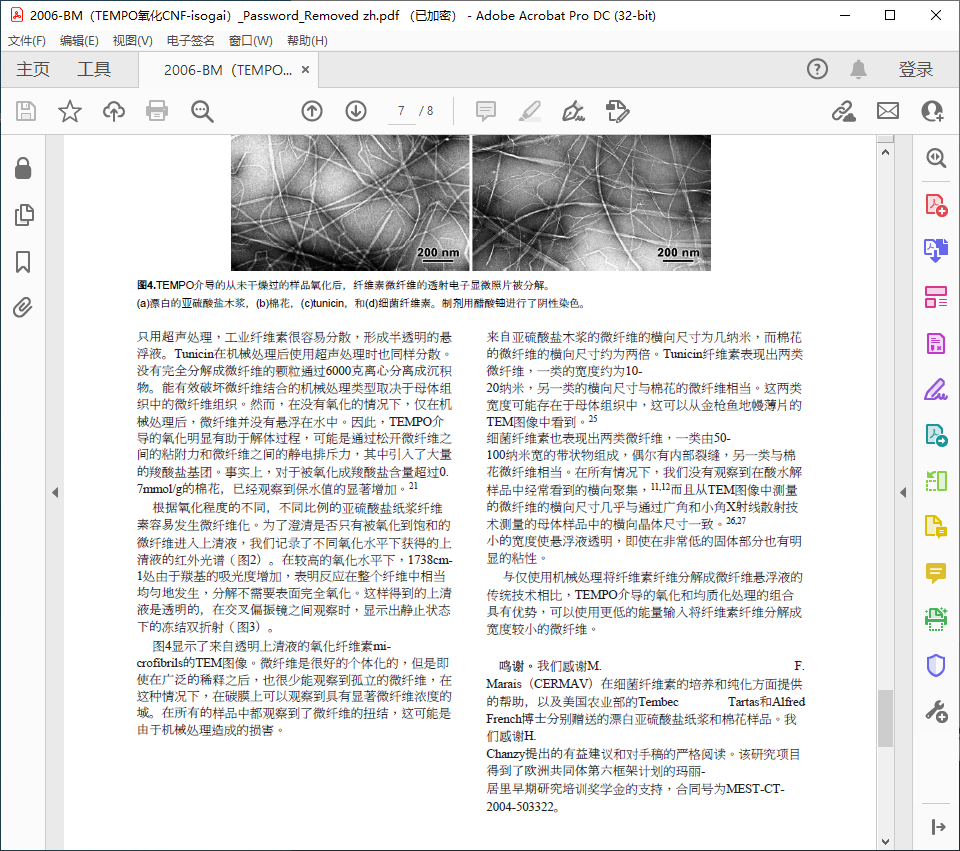
Task: Add a comment note tool
Action: coord(486,111)
